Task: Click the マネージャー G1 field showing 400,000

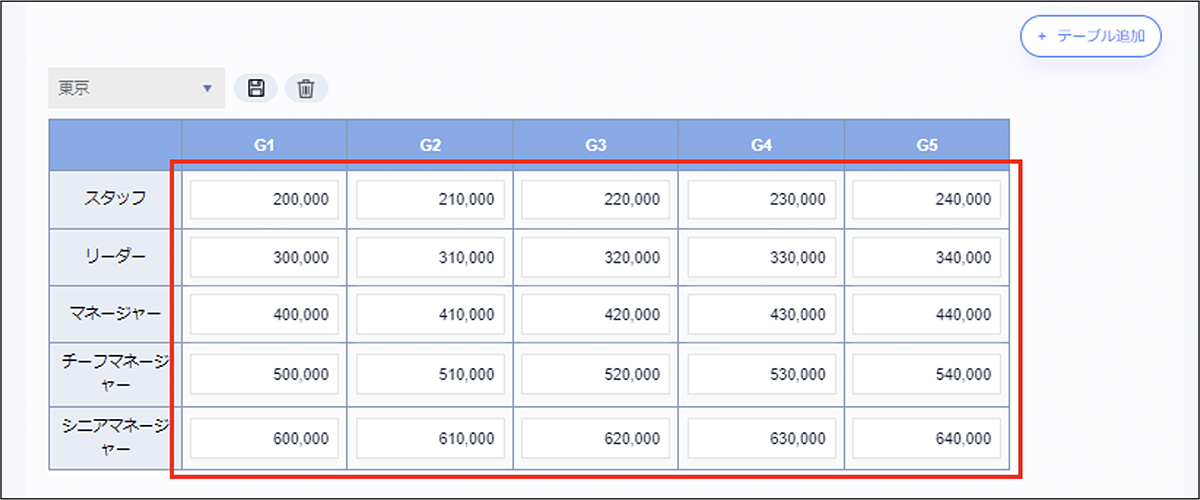Action: pos(265,315)
